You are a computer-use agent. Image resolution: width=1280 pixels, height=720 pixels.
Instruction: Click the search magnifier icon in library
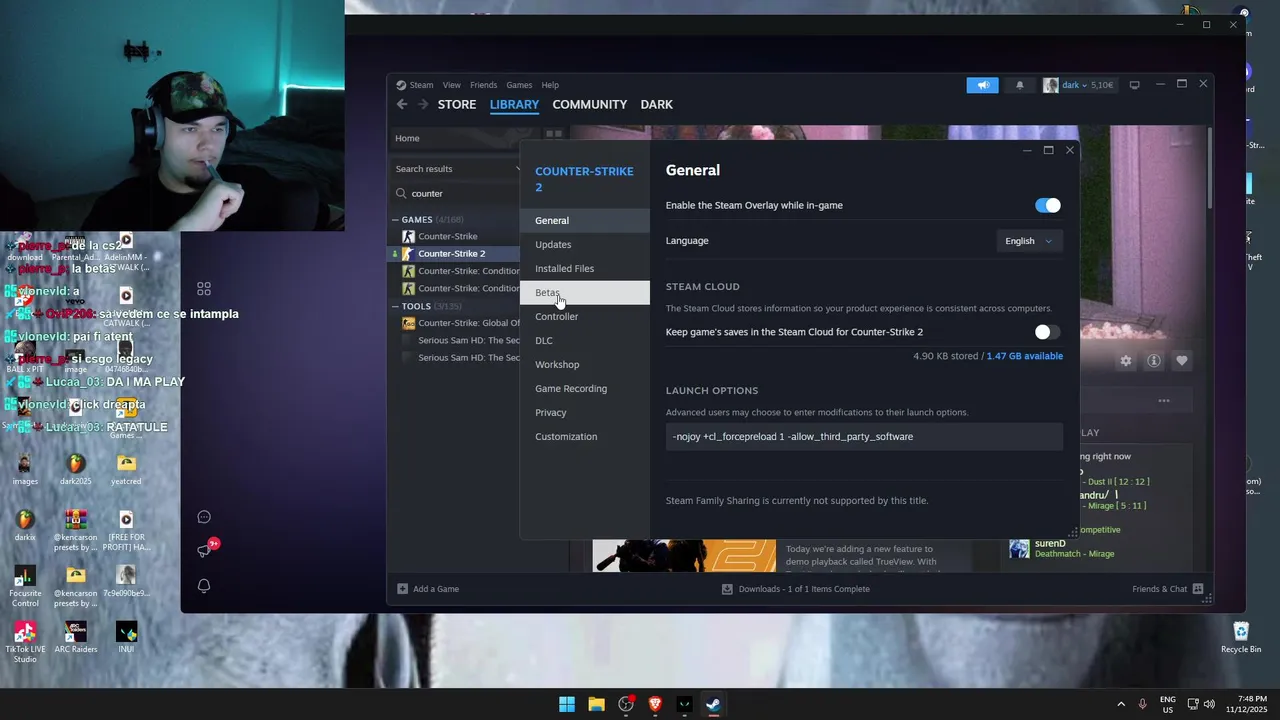[x=402, y=194]
